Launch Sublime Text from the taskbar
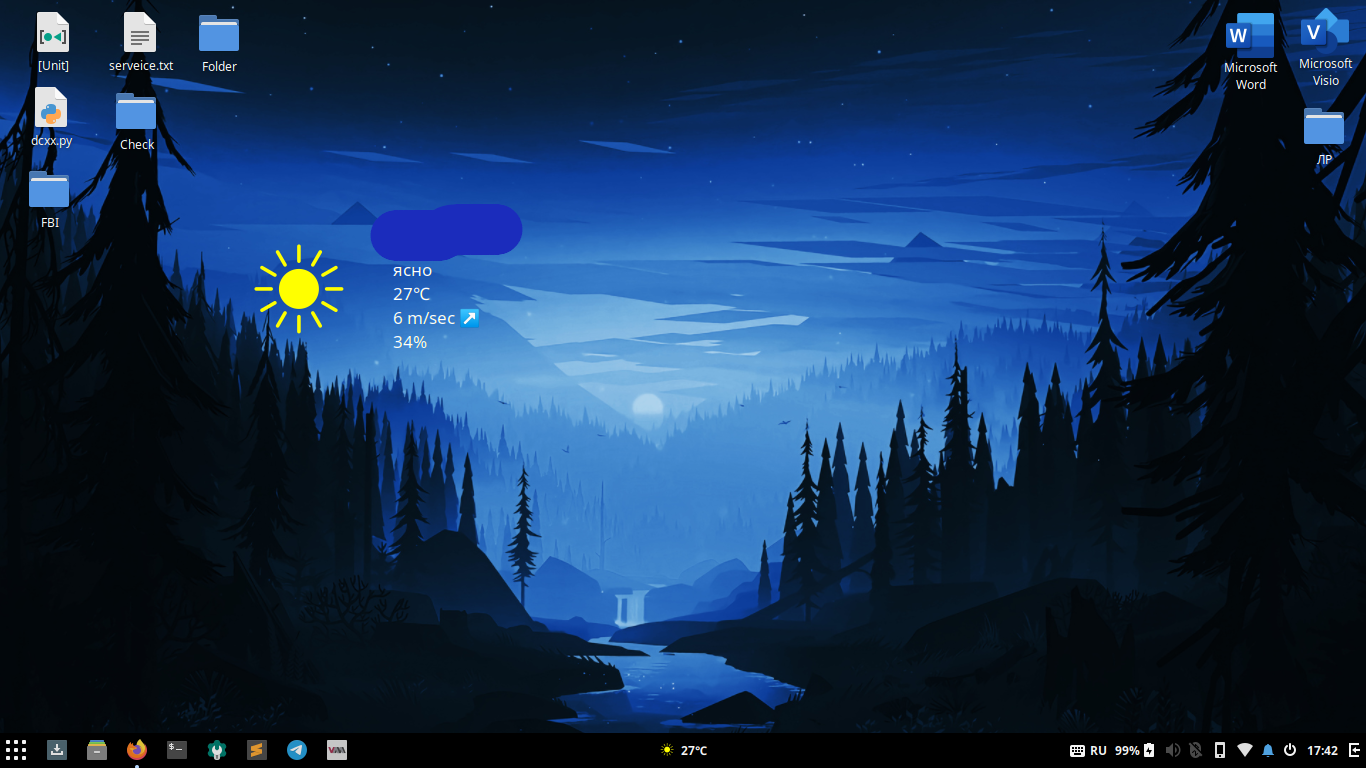 coord(257,750)
